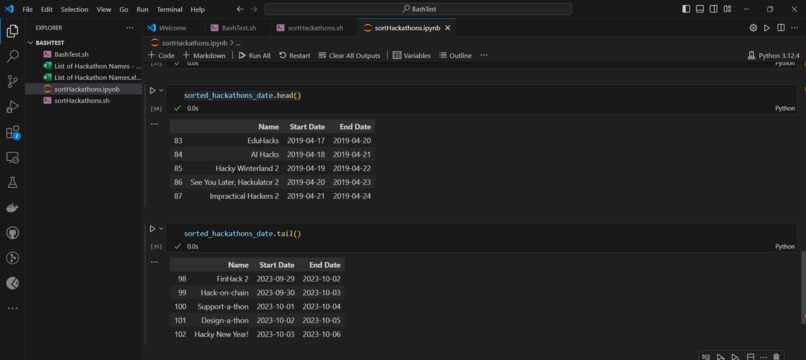
Task: Open the Variables panel
Action: [412, 56]
